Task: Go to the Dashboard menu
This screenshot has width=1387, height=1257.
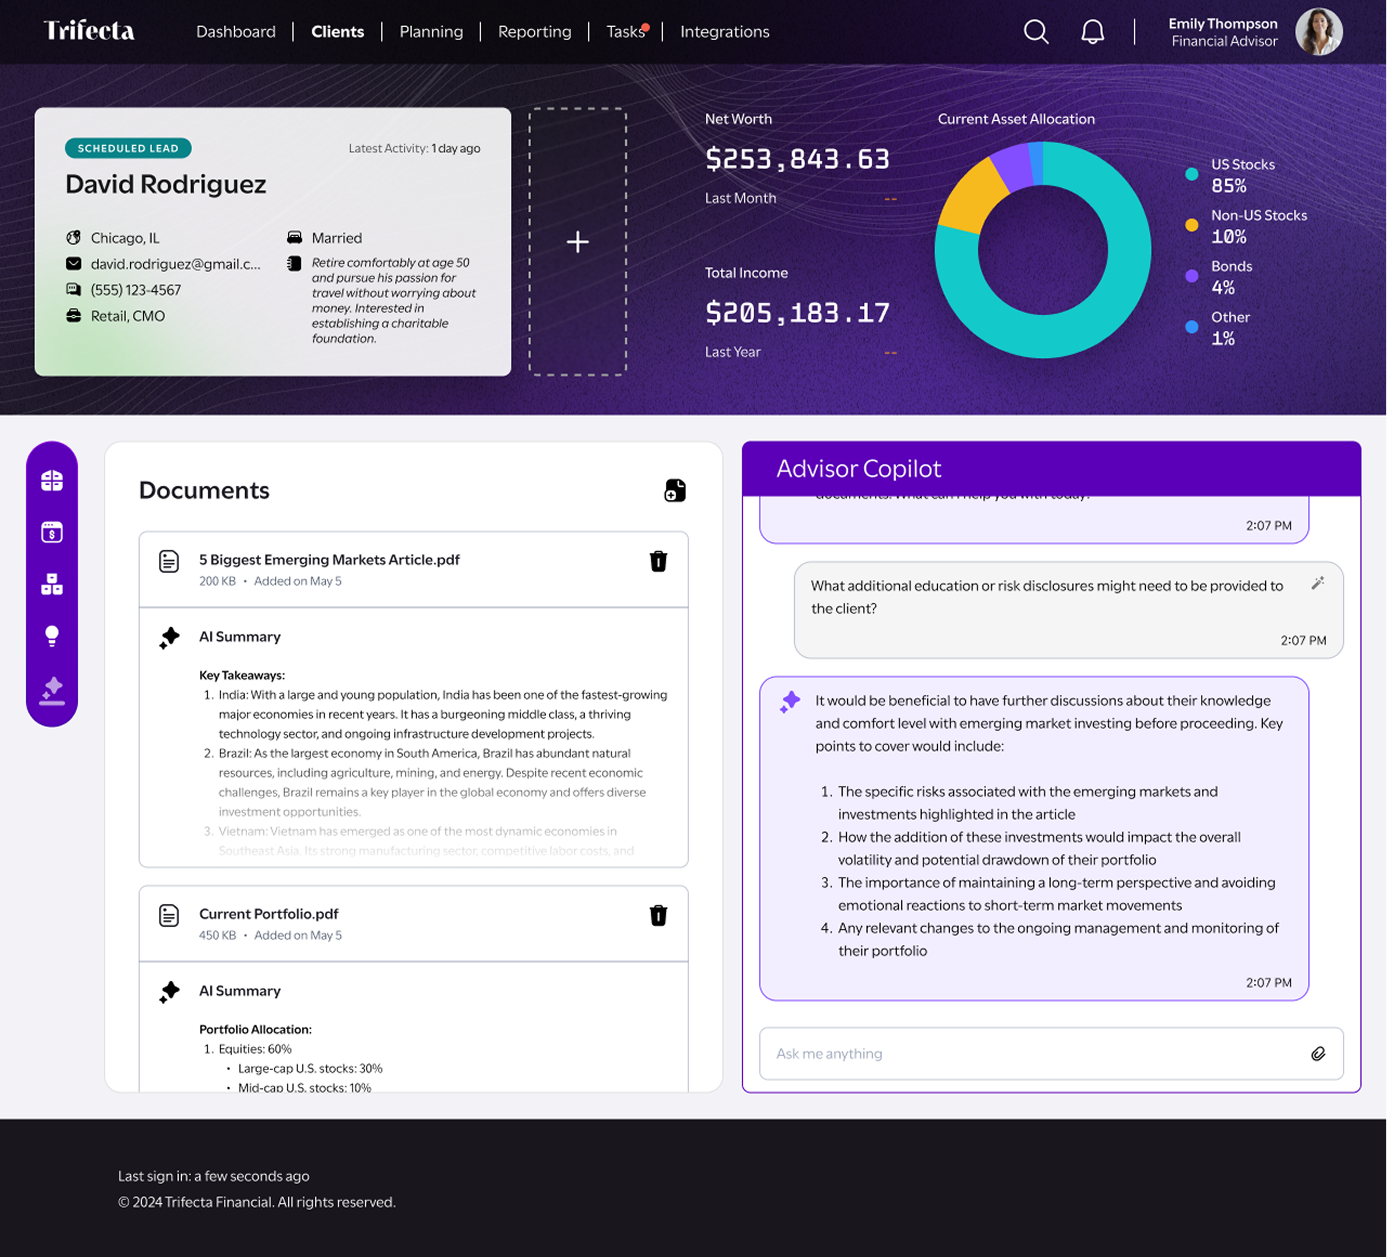Action: tap(236, 32)
